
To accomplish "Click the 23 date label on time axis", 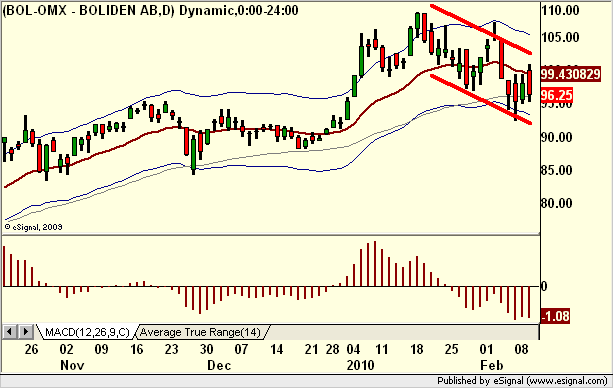I will coord(171,349).
